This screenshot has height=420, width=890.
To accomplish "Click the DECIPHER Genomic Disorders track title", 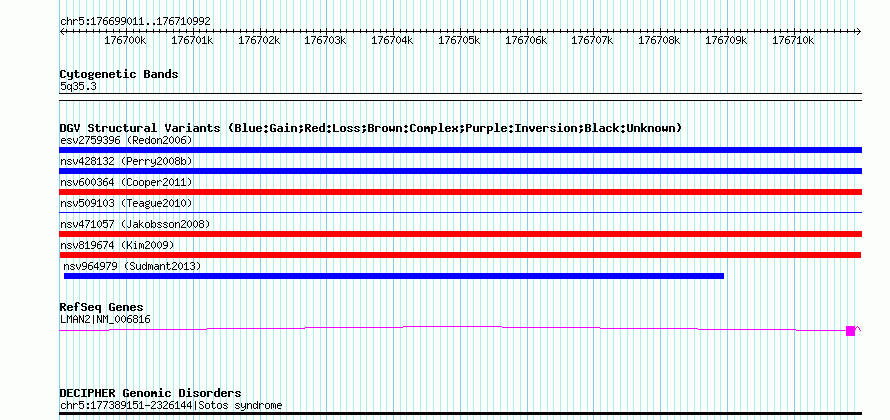I will tap(150, 393).
